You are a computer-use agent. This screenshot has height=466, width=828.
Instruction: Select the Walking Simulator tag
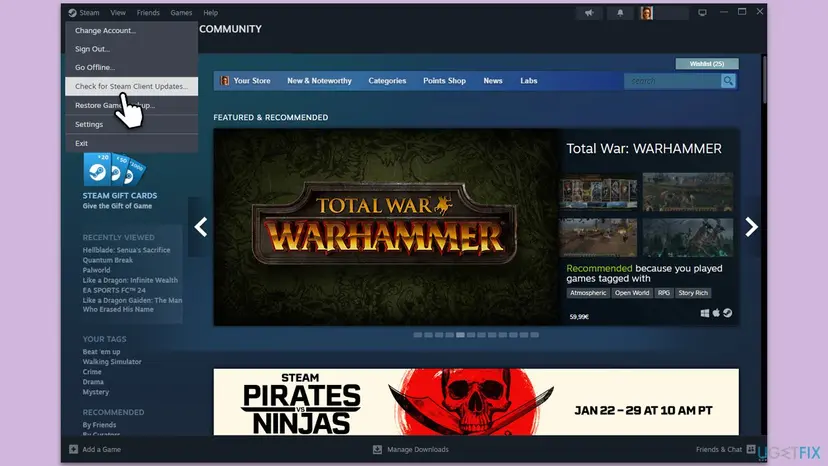pos(112,362)
